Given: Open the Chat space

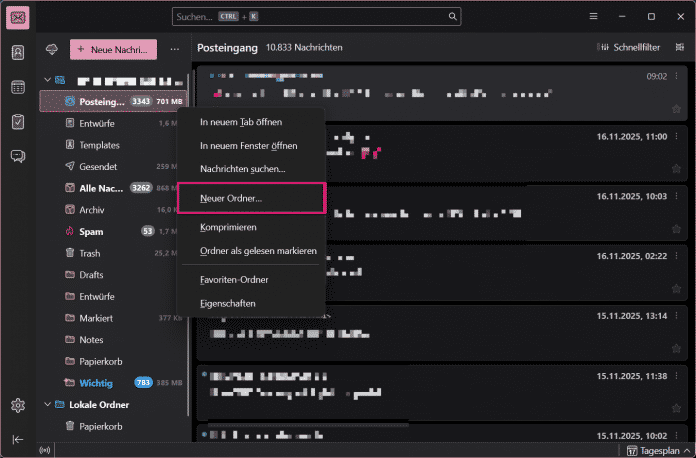Looking at the screenshot, I should coord(18,155).
